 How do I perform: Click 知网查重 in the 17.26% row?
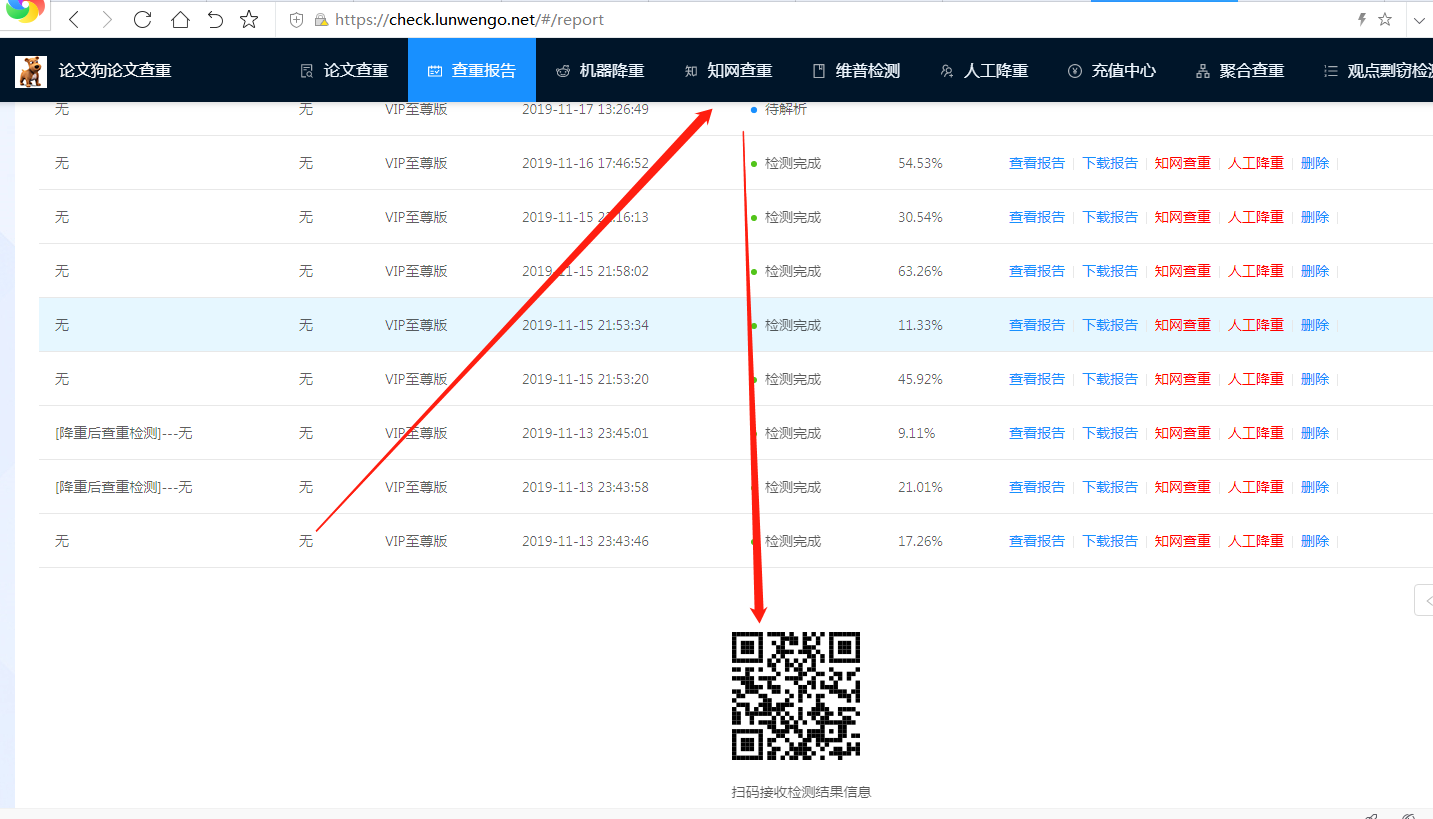(1182, 541)
